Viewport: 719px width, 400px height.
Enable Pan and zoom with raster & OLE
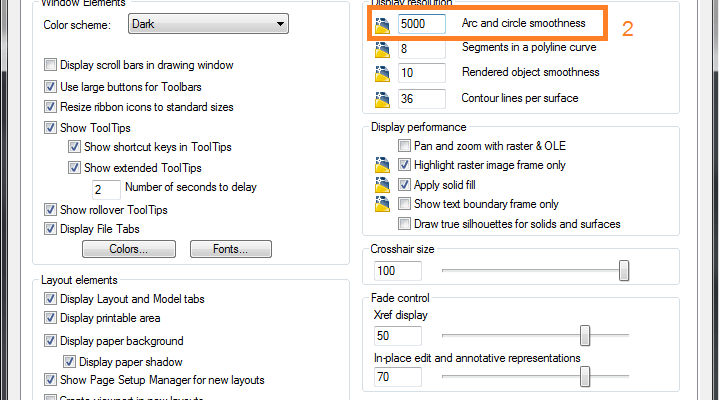point(404,146)
